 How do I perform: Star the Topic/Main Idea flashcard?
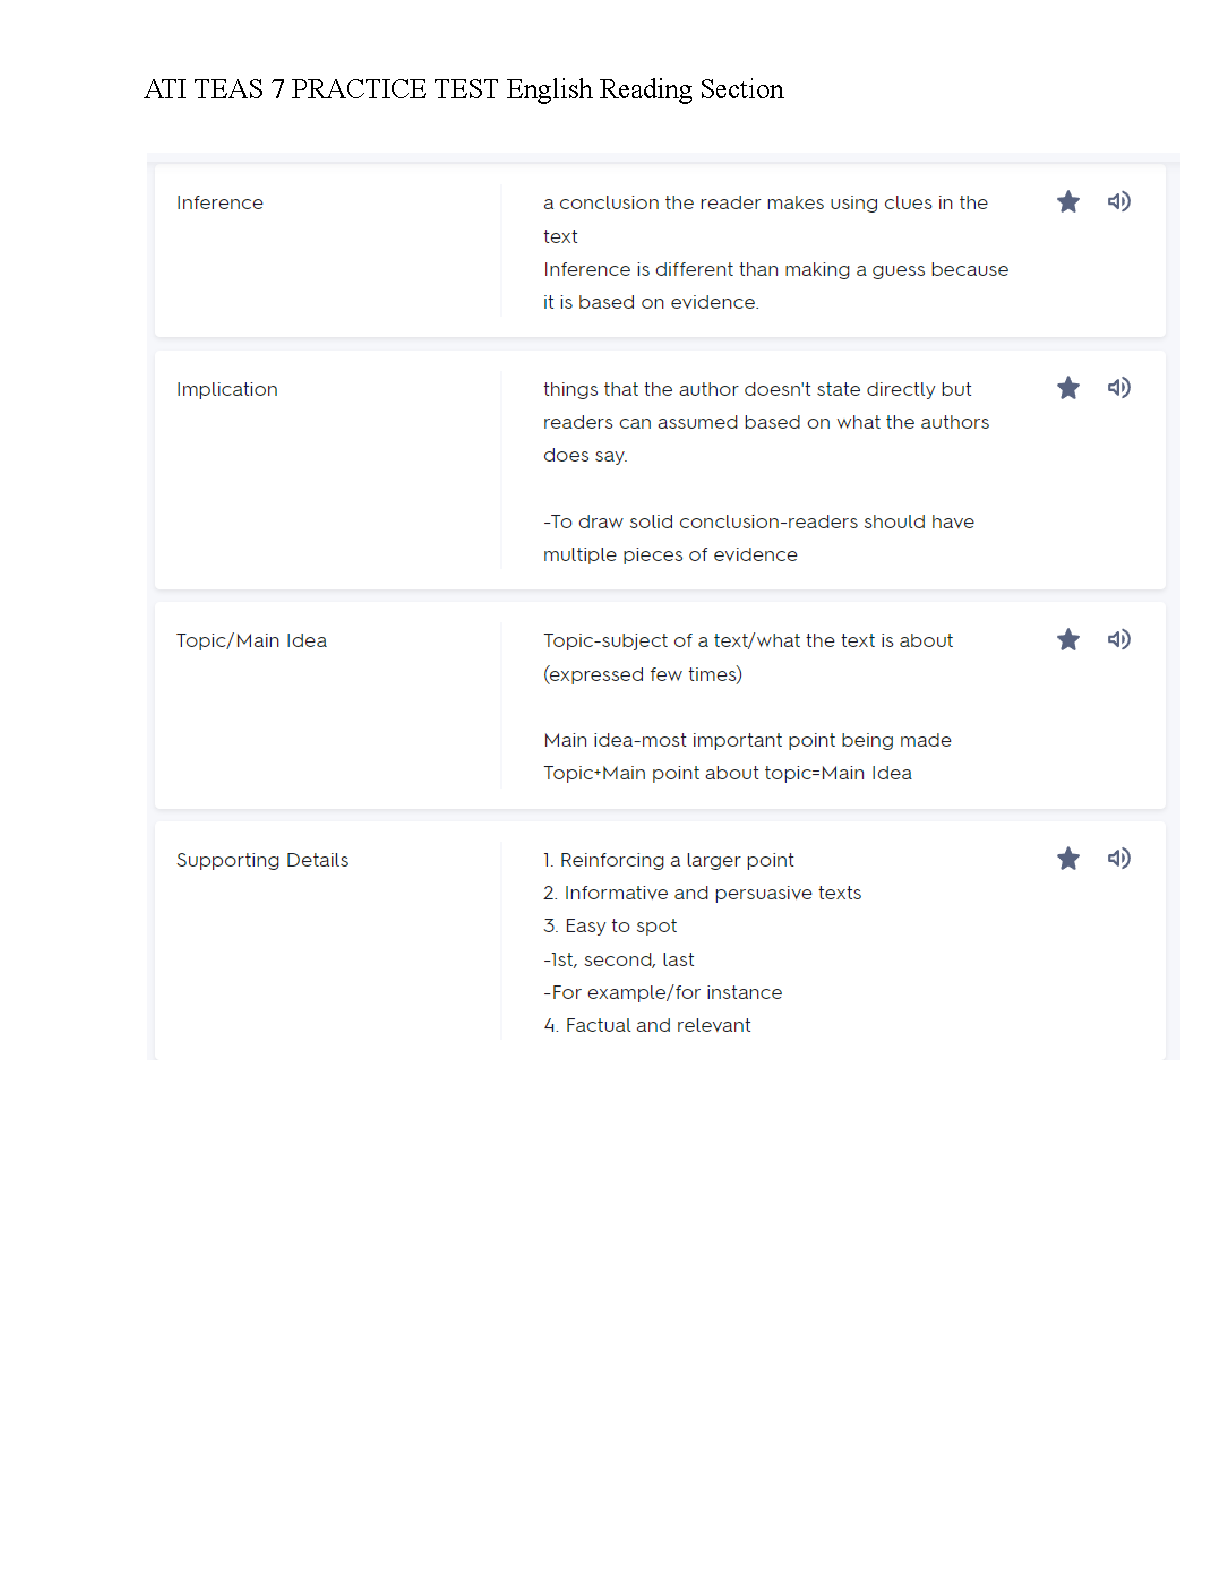point(1068,640)
